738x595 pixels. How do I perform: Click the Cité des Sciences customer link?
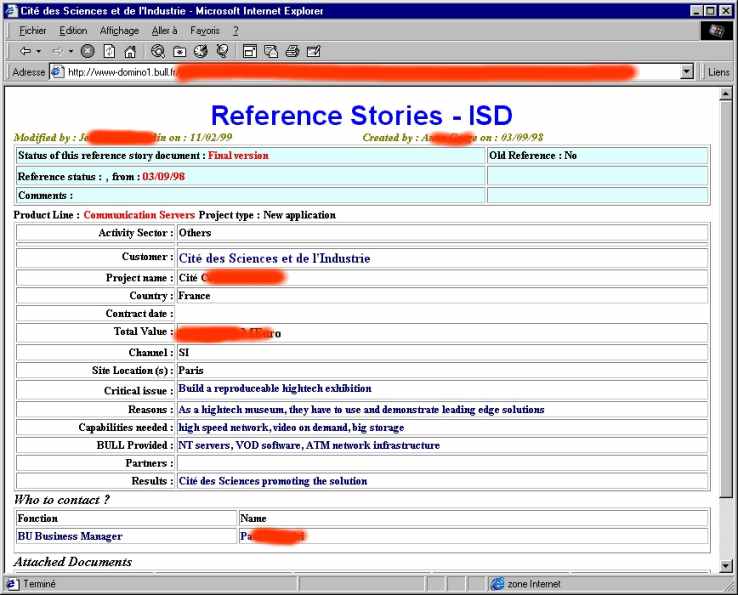click(274, 258)
